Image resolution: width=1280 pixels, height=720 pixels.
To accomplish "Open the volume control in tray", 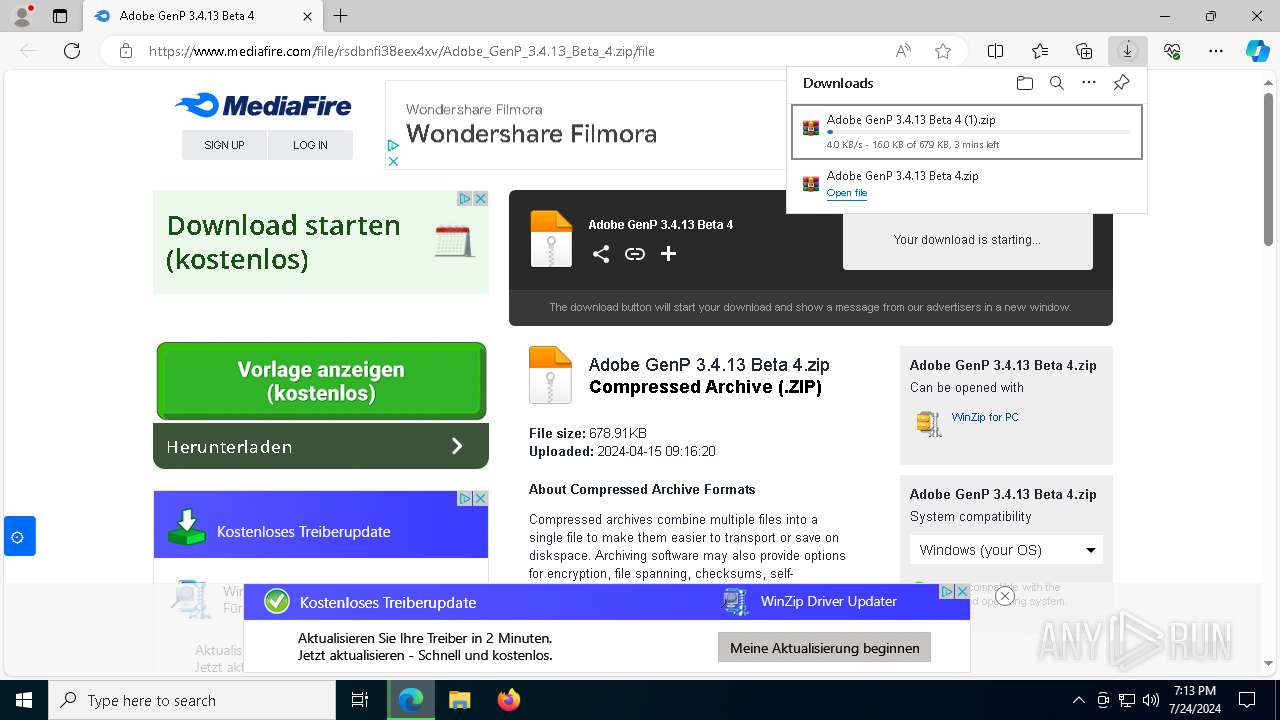I will [1151, 700].
